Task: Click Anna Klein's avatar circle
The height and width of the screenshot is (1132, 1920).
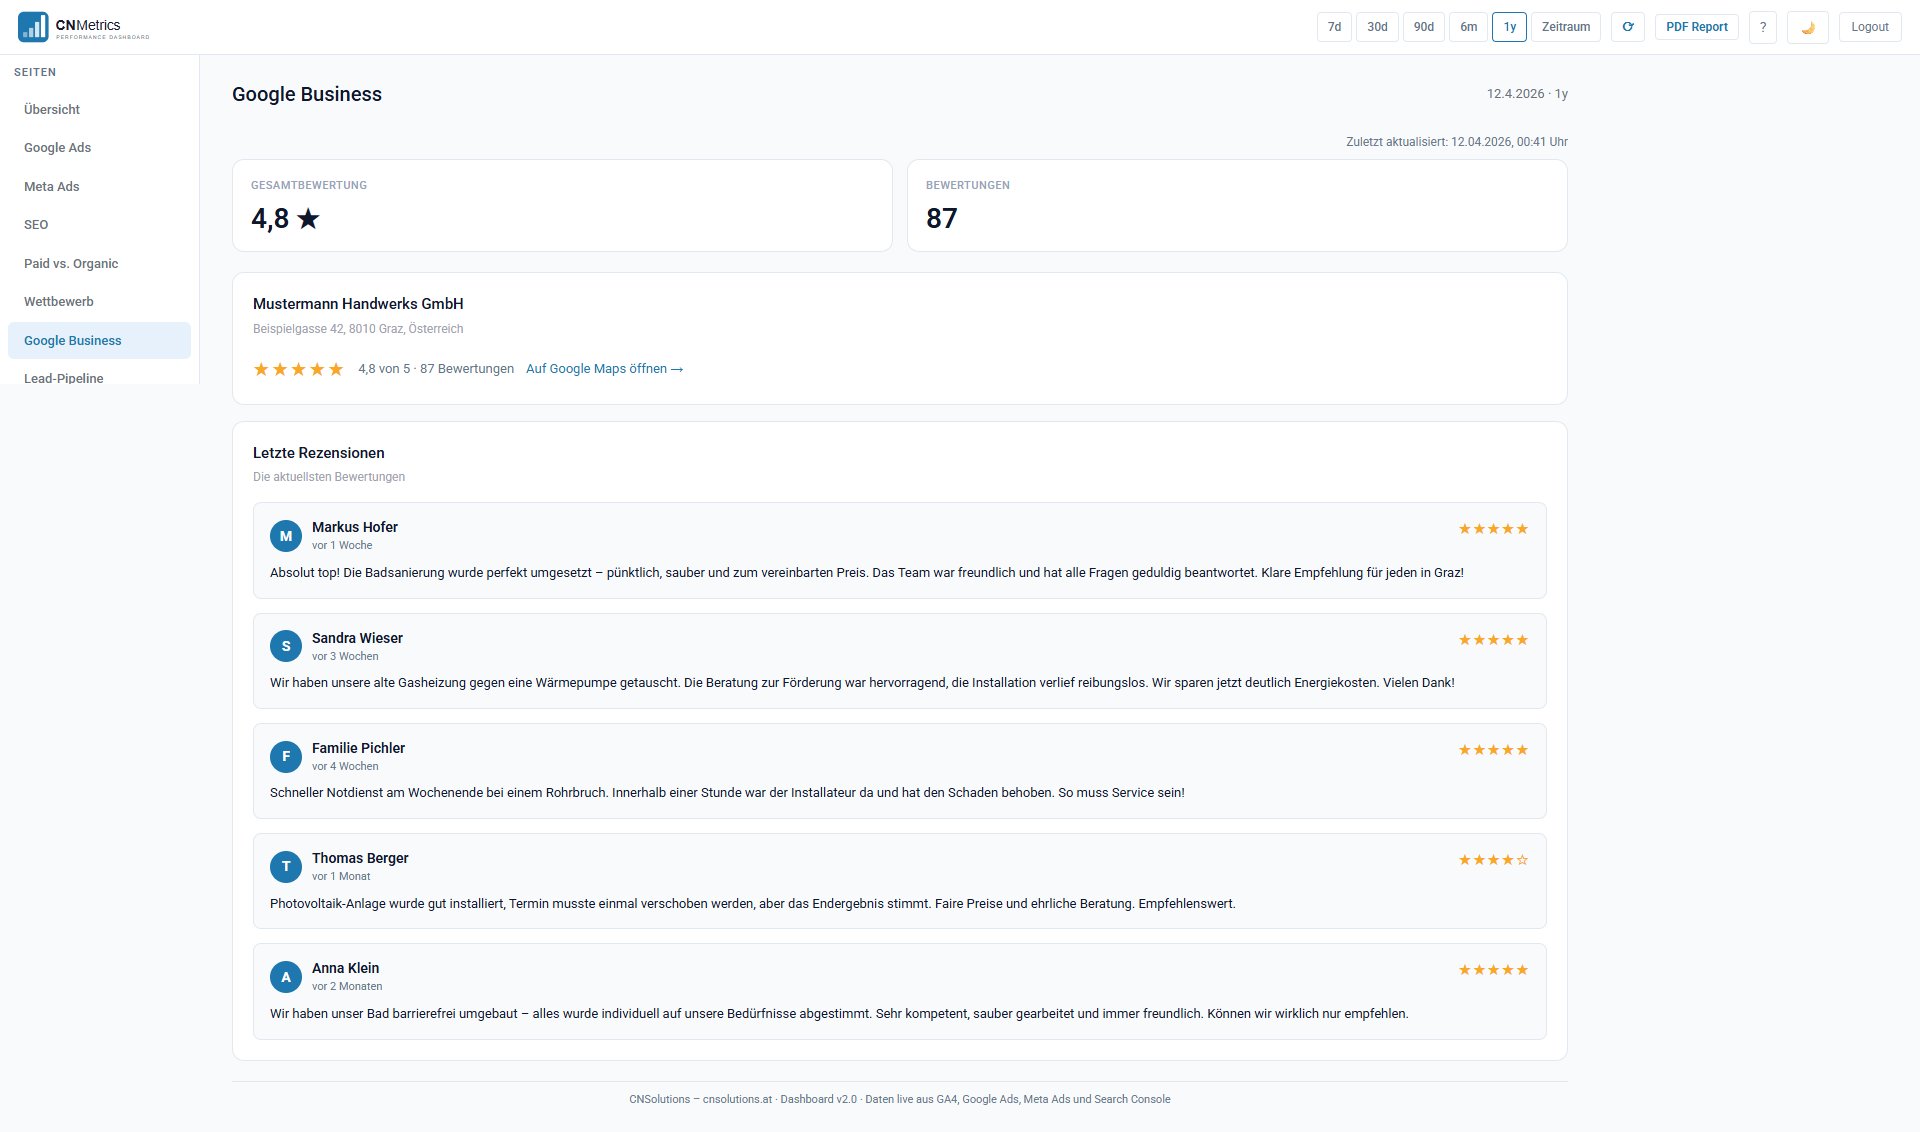Action: click(286, 977)
